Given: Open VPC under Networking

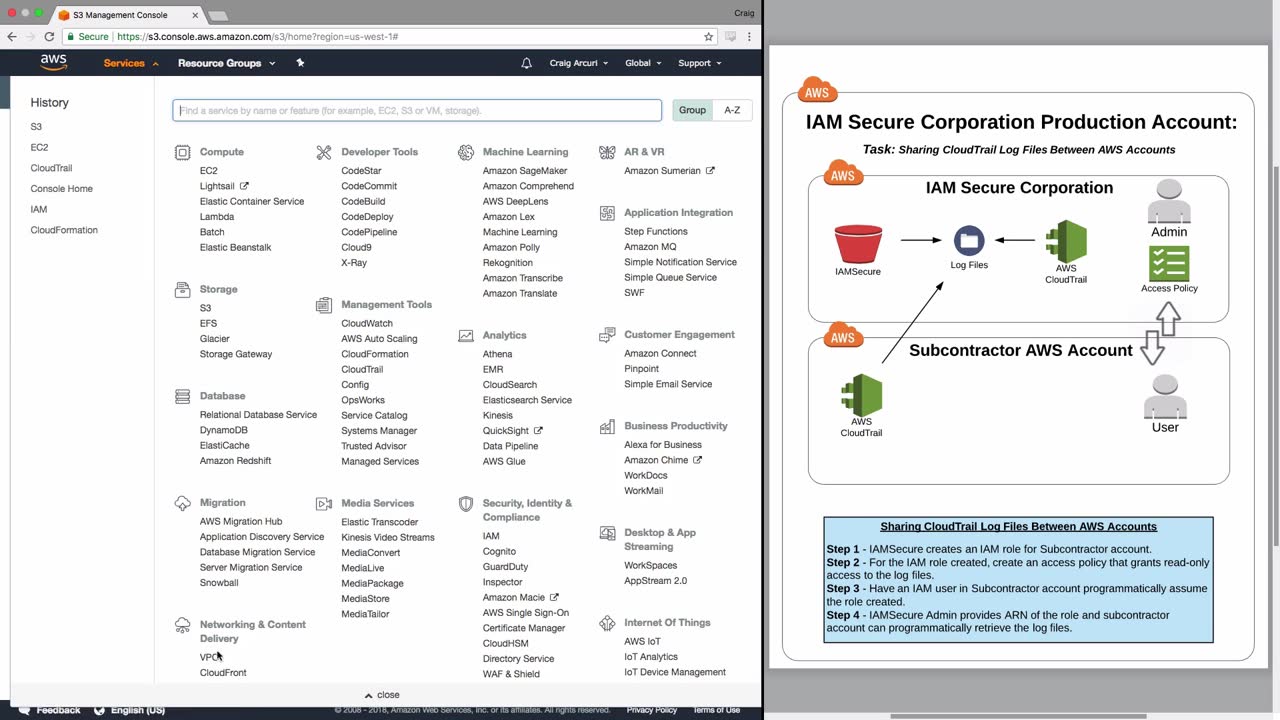Looking at the screenshot, I should click(x=209, y=657).
